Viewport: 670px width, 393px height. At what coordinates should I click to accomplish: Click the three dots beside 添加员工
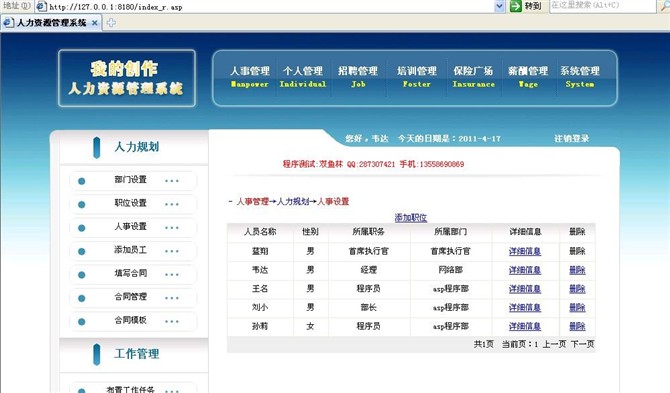[172, 252]
